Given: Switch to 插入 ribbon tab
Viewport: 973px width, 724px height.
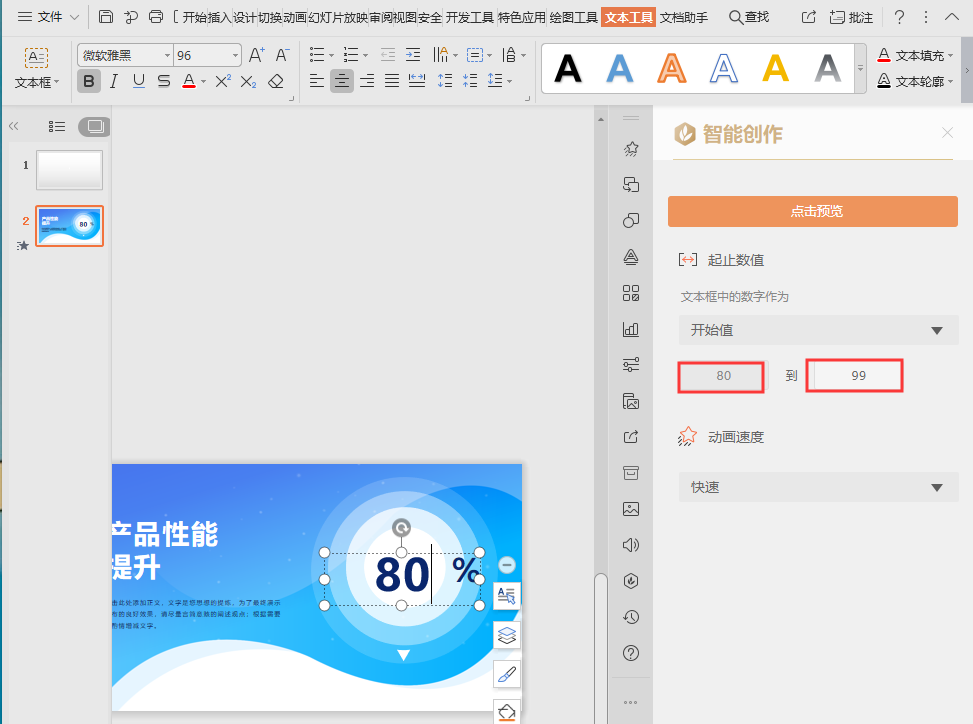Looking at the screenshot, I should (x=219, y=17).
